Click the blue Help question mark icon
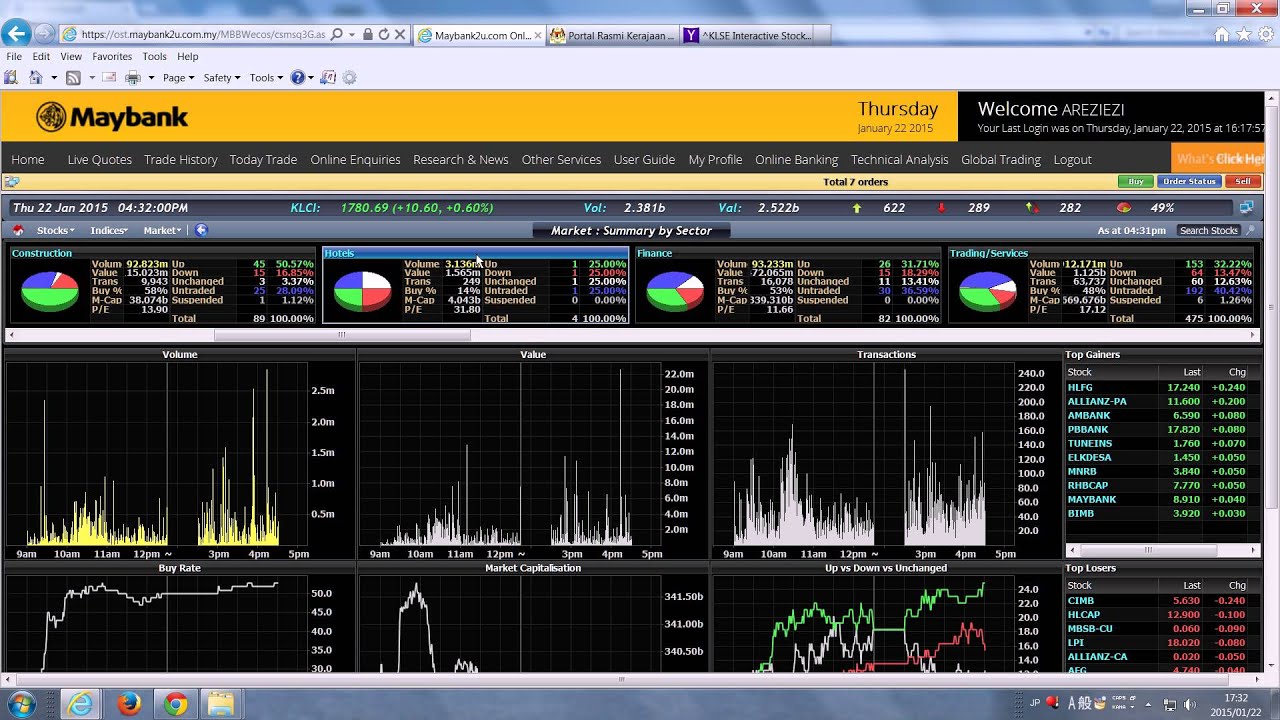This screenshot has width=1280, height=720. tap(297, 77)
